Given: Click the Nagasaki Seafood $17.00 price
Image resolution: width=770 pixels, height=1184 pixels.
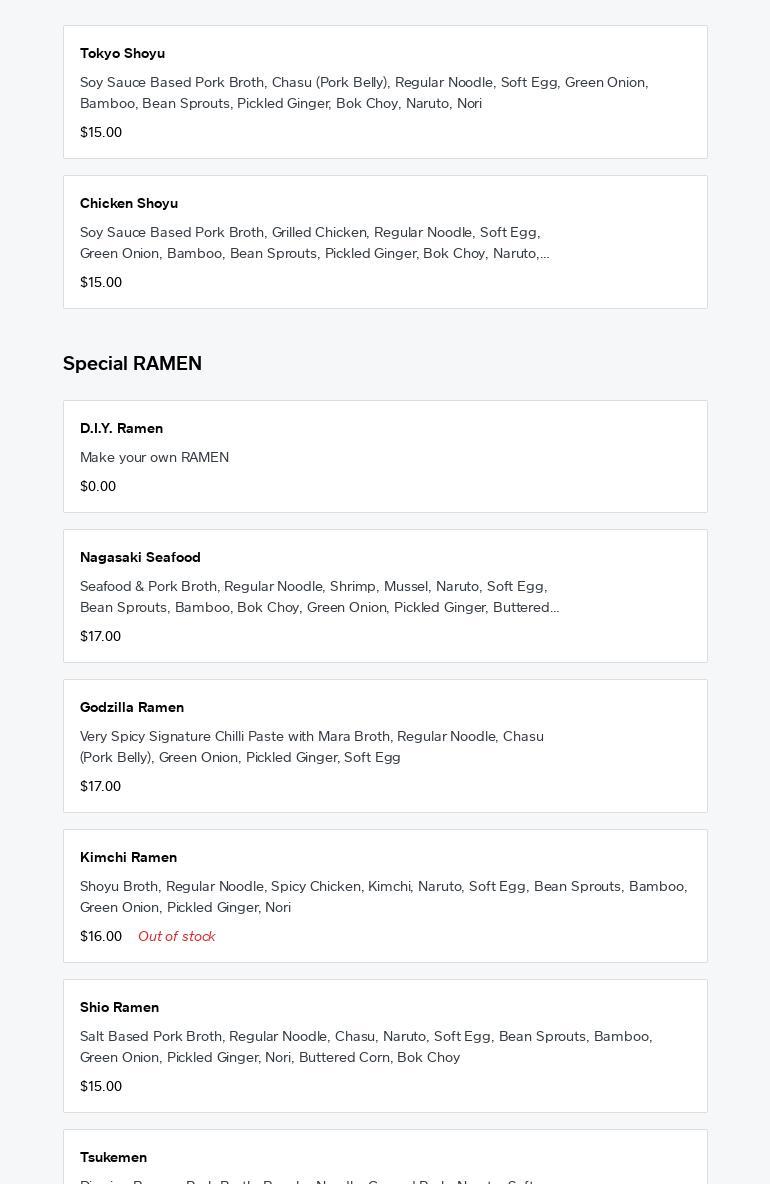Looking at the screenshot, I should coord(100,636).
